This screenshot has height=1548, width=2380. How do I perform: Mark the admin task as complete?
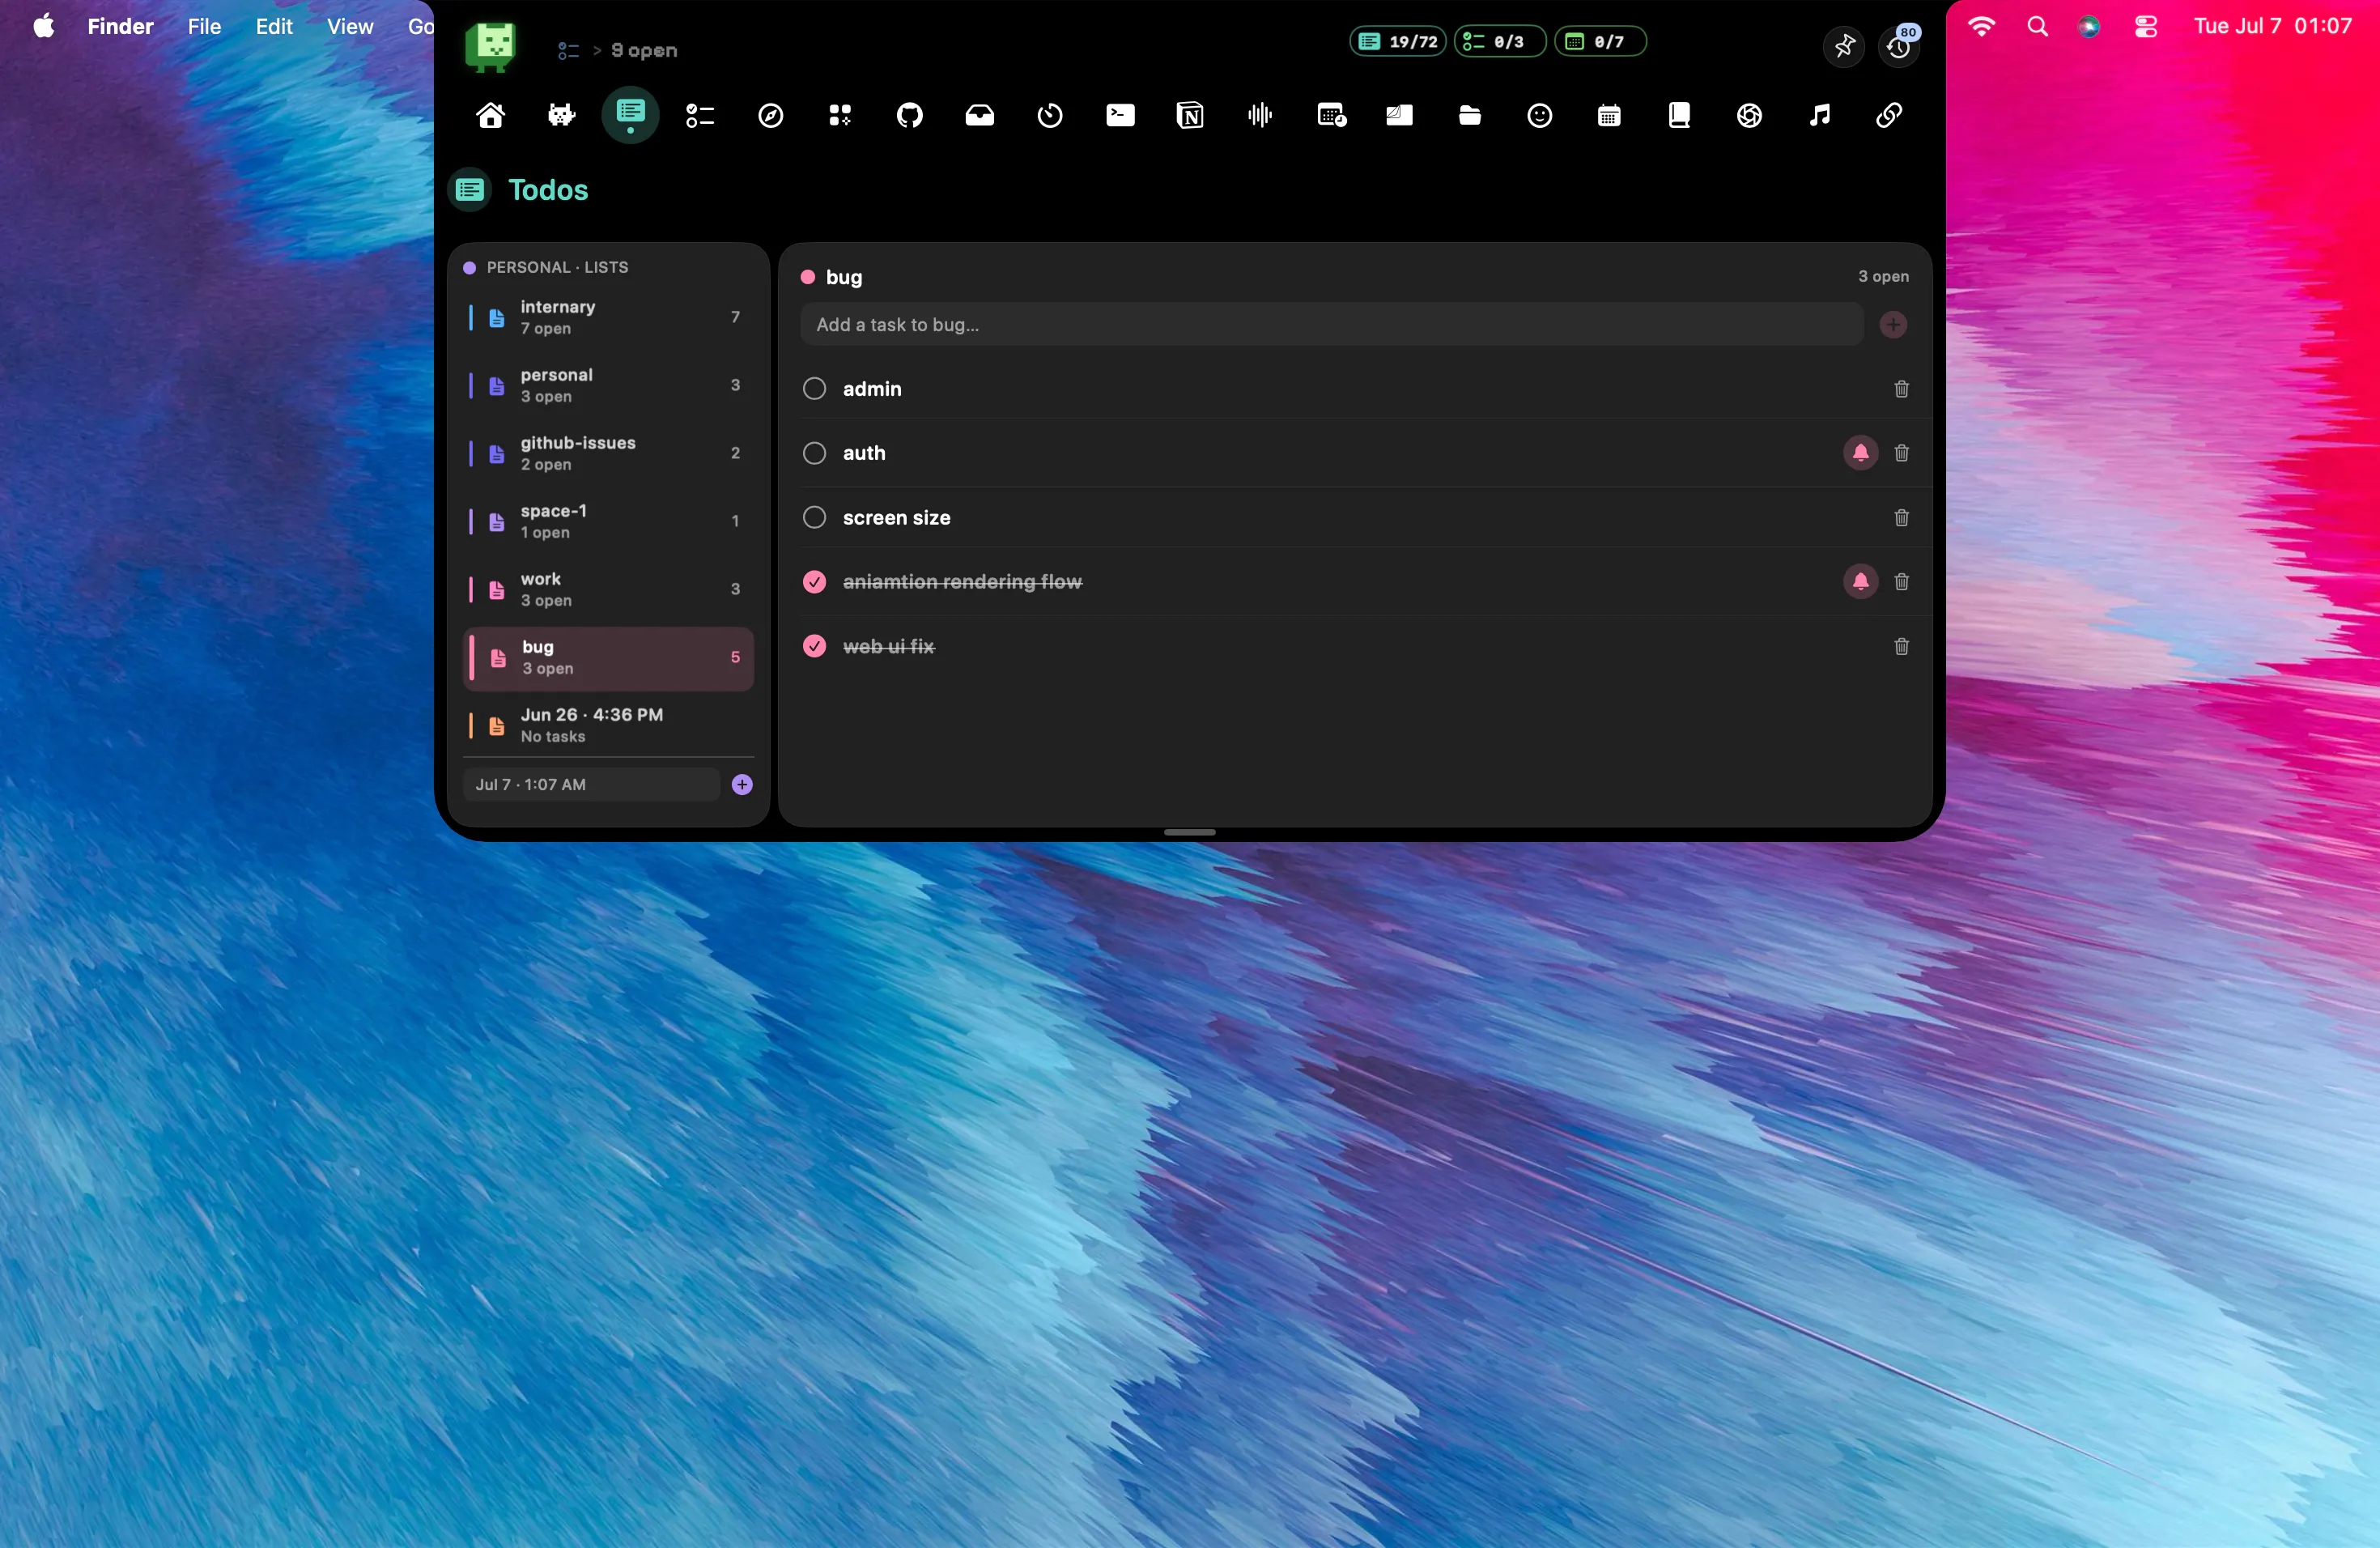814,389
